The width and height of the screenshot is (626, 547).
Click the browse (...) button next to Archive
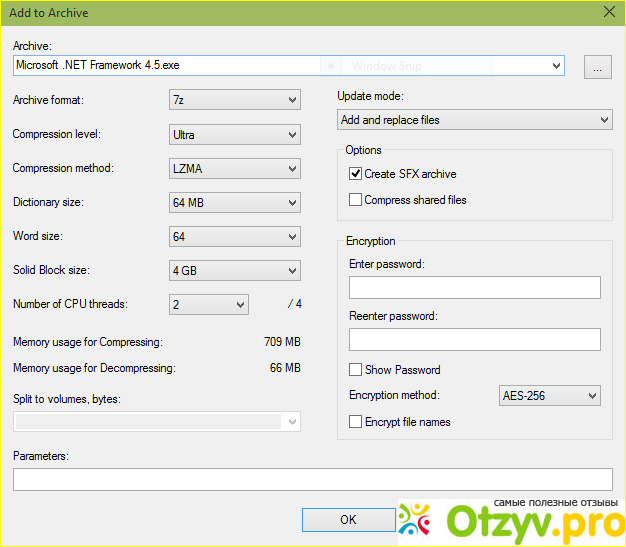point(598,67)
